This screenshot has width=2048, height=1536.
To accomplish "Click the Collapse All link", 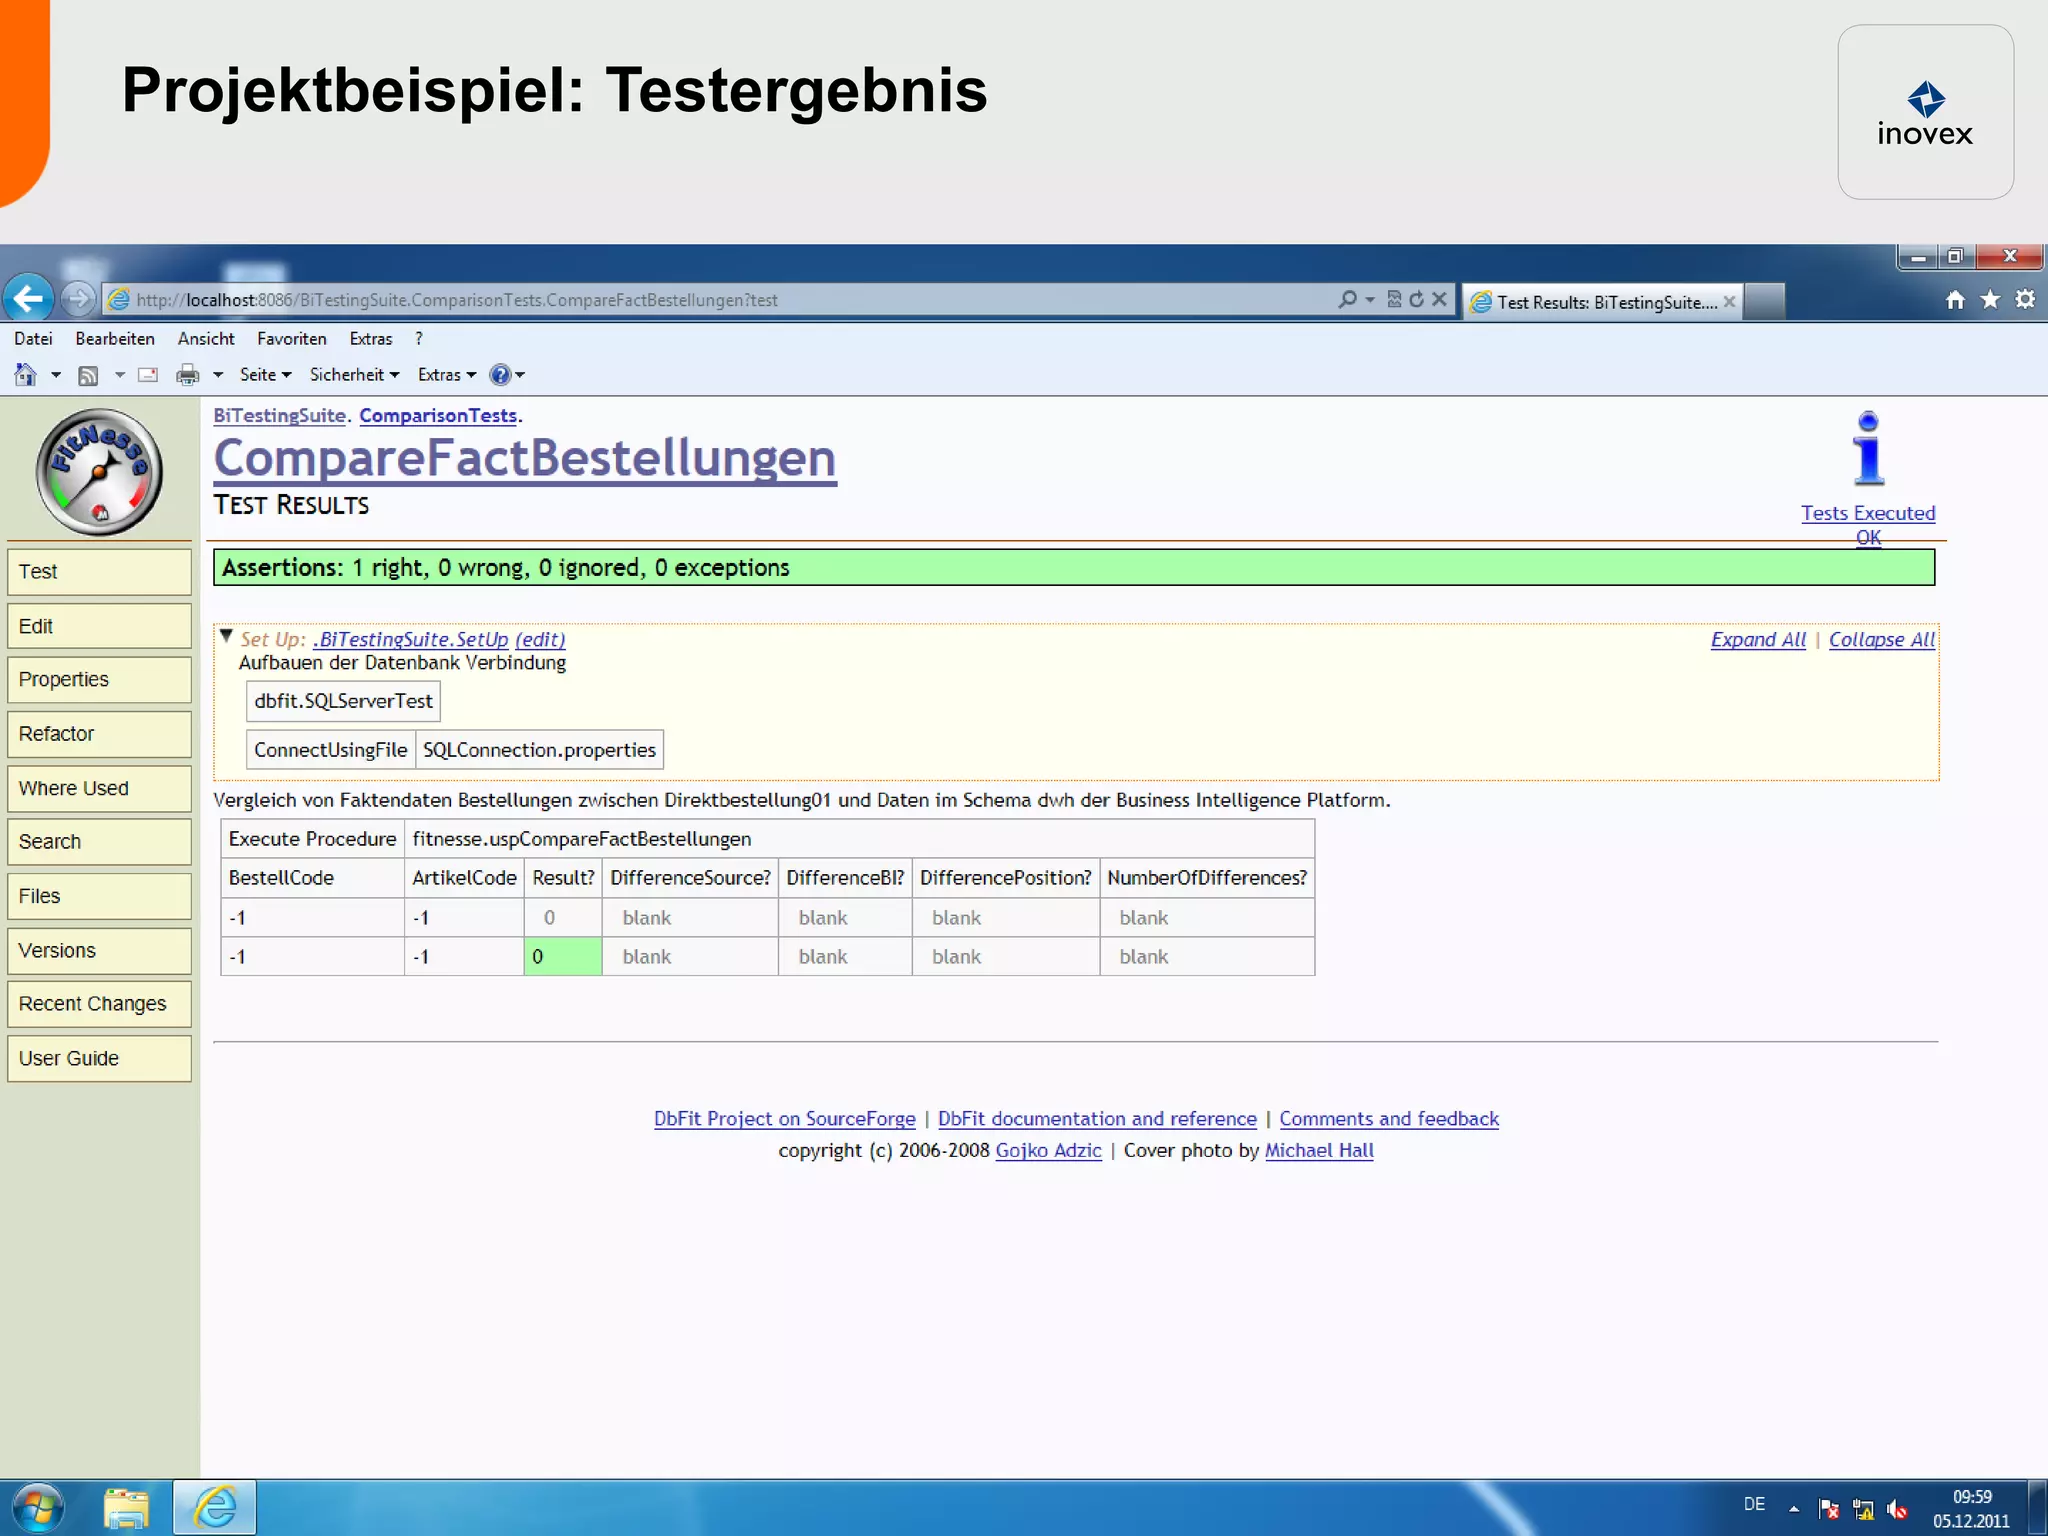I will (x=1882, y=639).
